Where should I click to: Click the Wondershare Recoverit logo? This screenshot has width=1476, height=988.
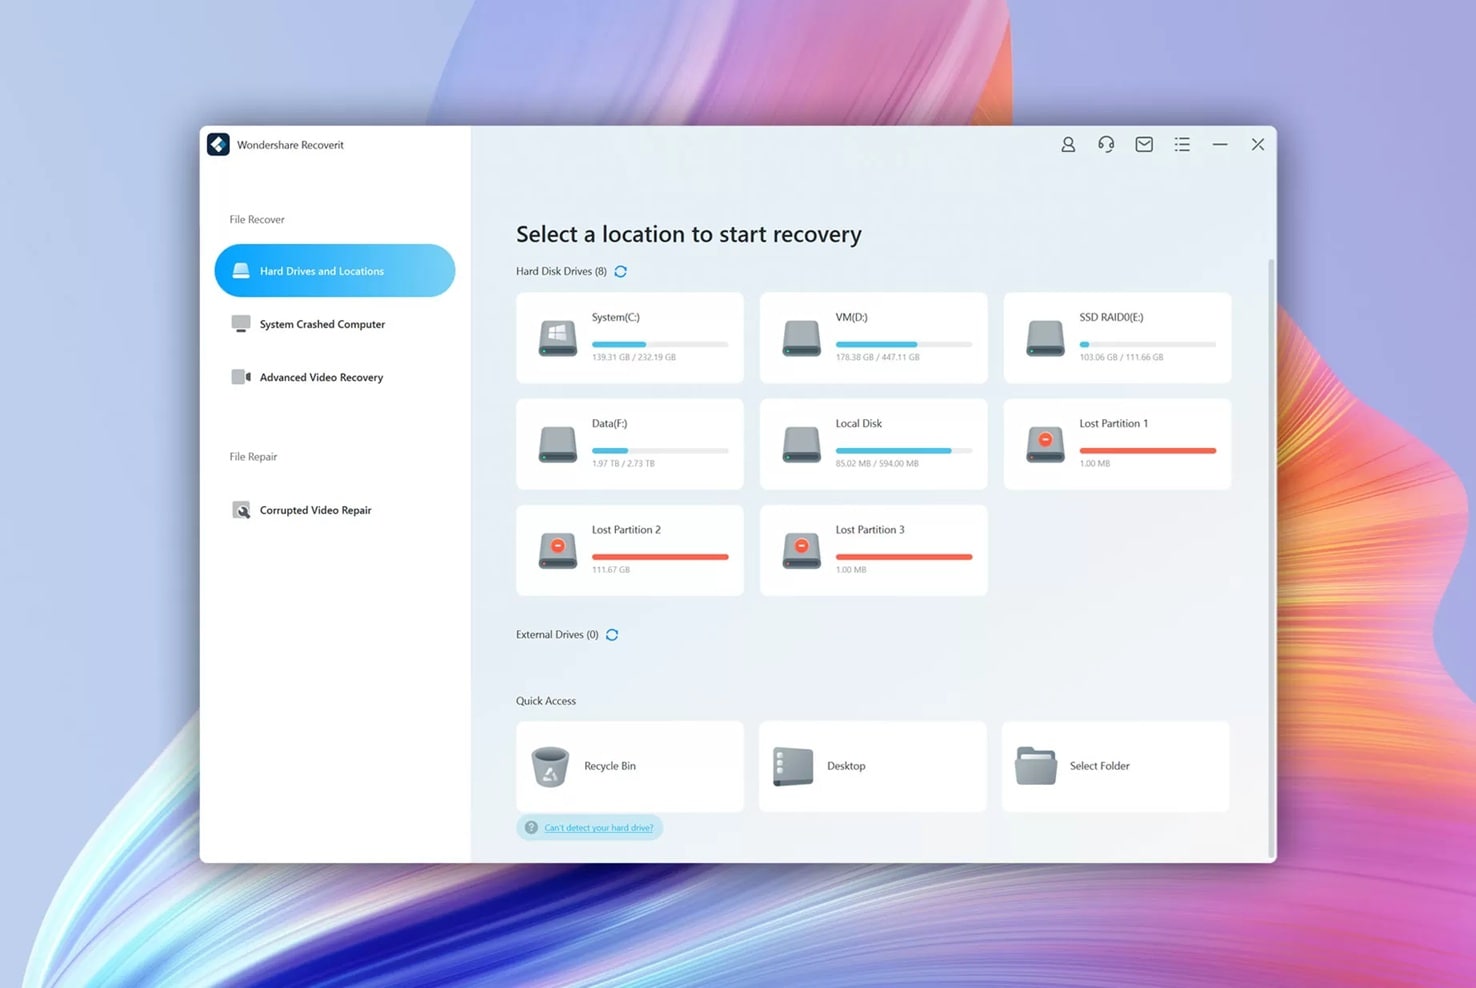pyautogui.click(x=218, y=144)
